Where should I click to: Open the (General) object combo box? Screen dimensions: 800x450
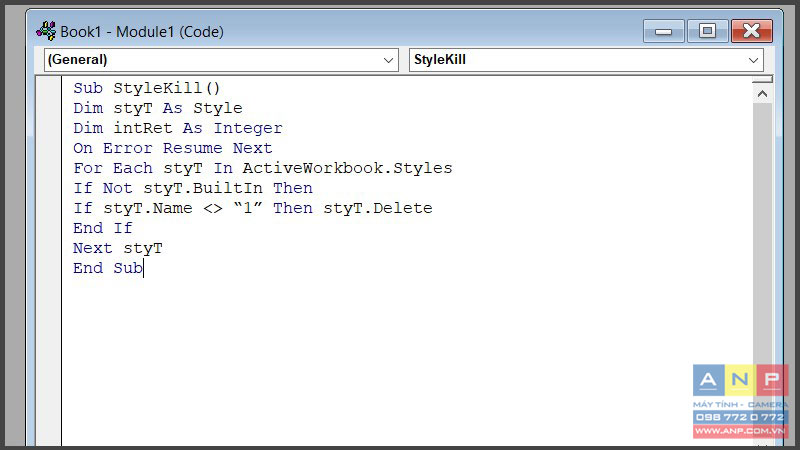point(221,60)
